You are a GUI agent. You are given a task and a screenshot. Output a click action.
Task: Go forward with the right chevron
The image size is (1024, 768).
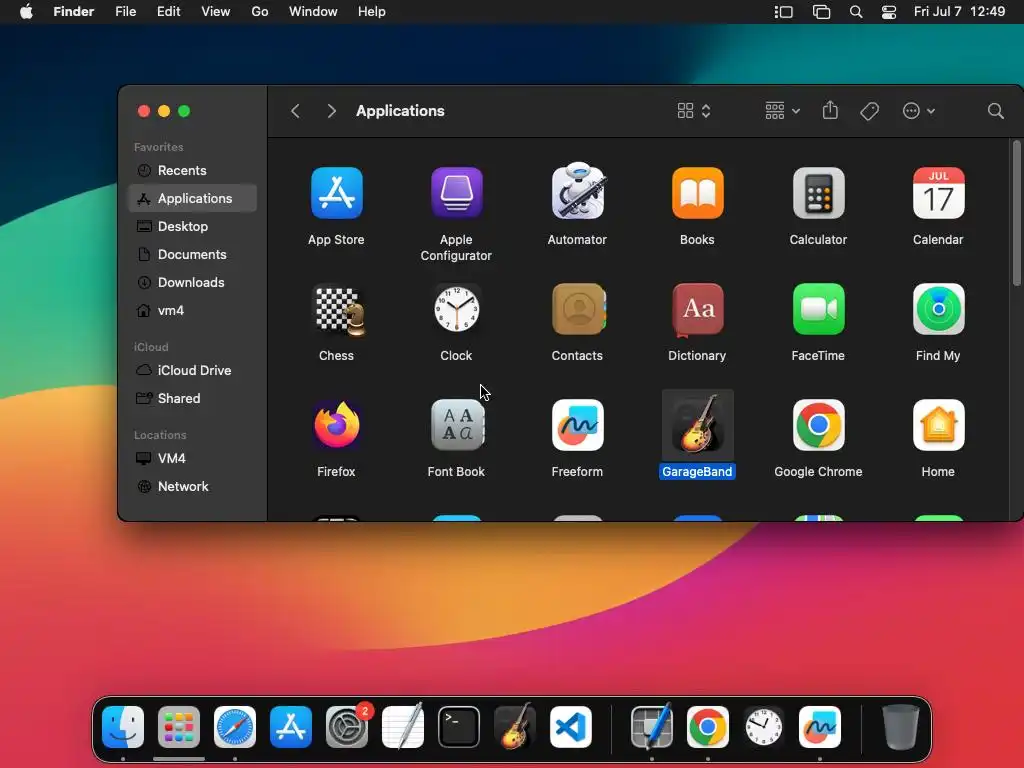point(331,111)
